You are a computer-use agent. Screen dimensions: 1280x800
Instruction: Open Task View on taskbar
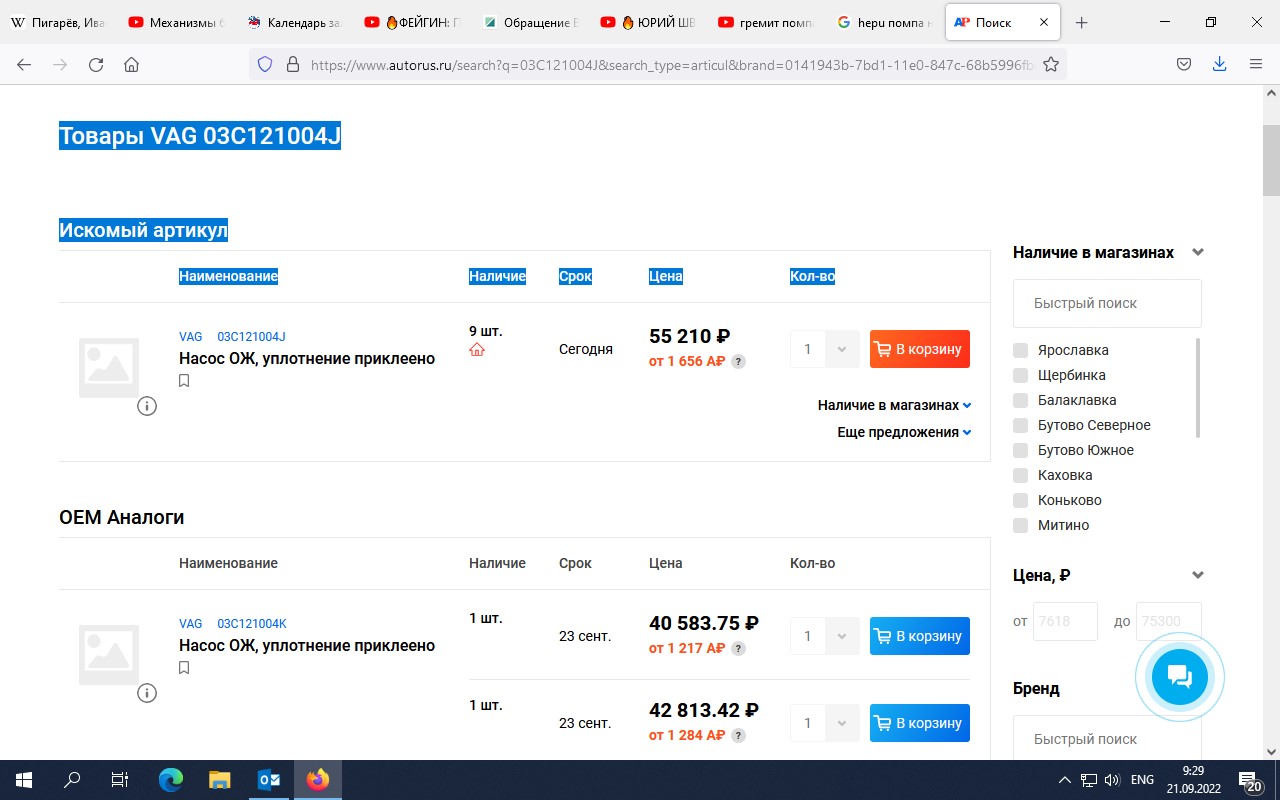pyautogui.click(x=120, y=780)
